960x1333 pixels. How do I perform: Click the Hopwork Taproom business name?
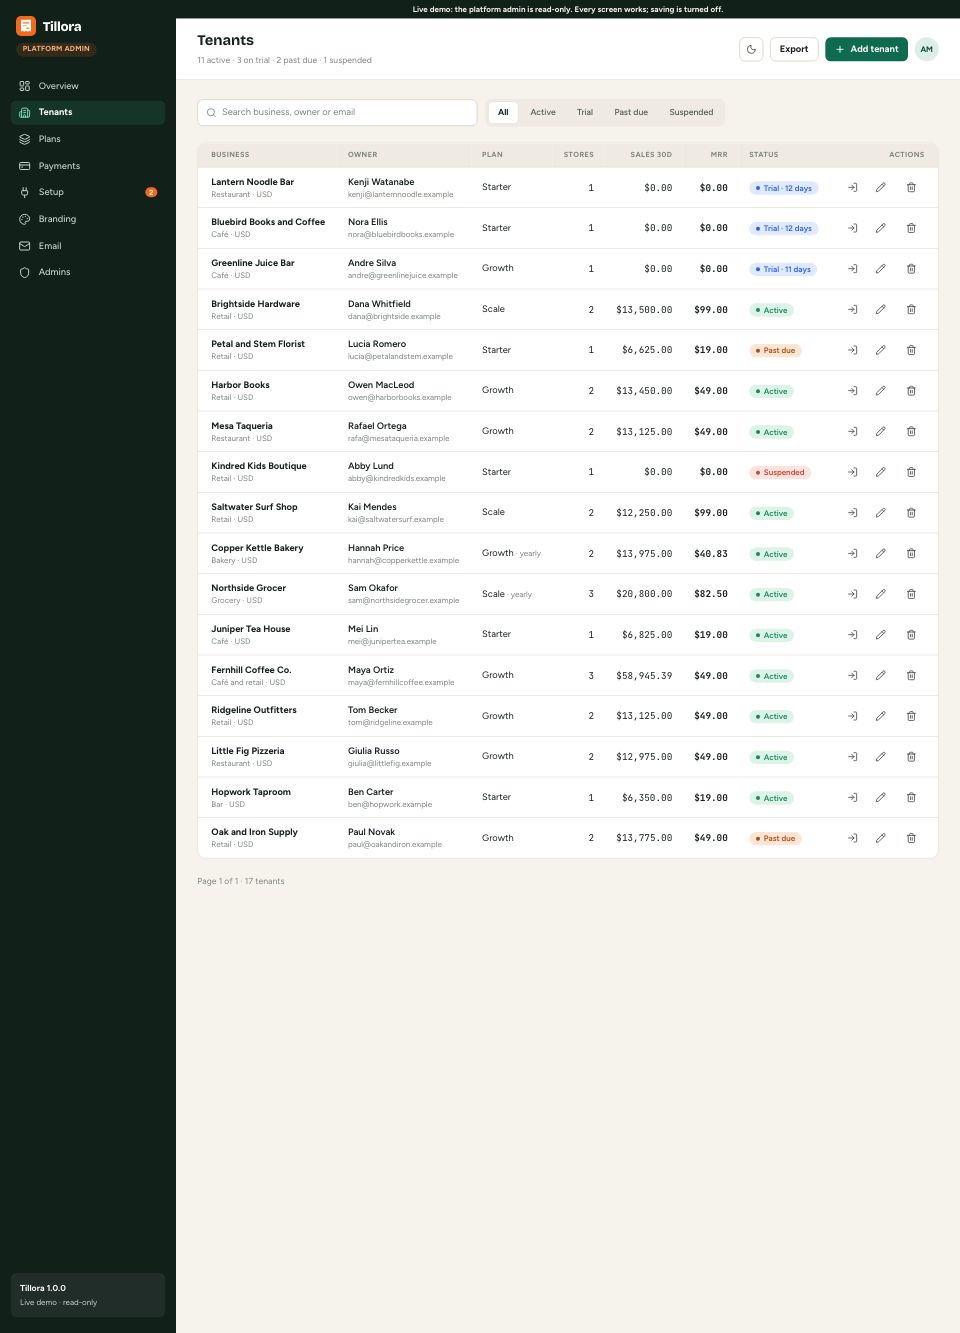(251, 792)
